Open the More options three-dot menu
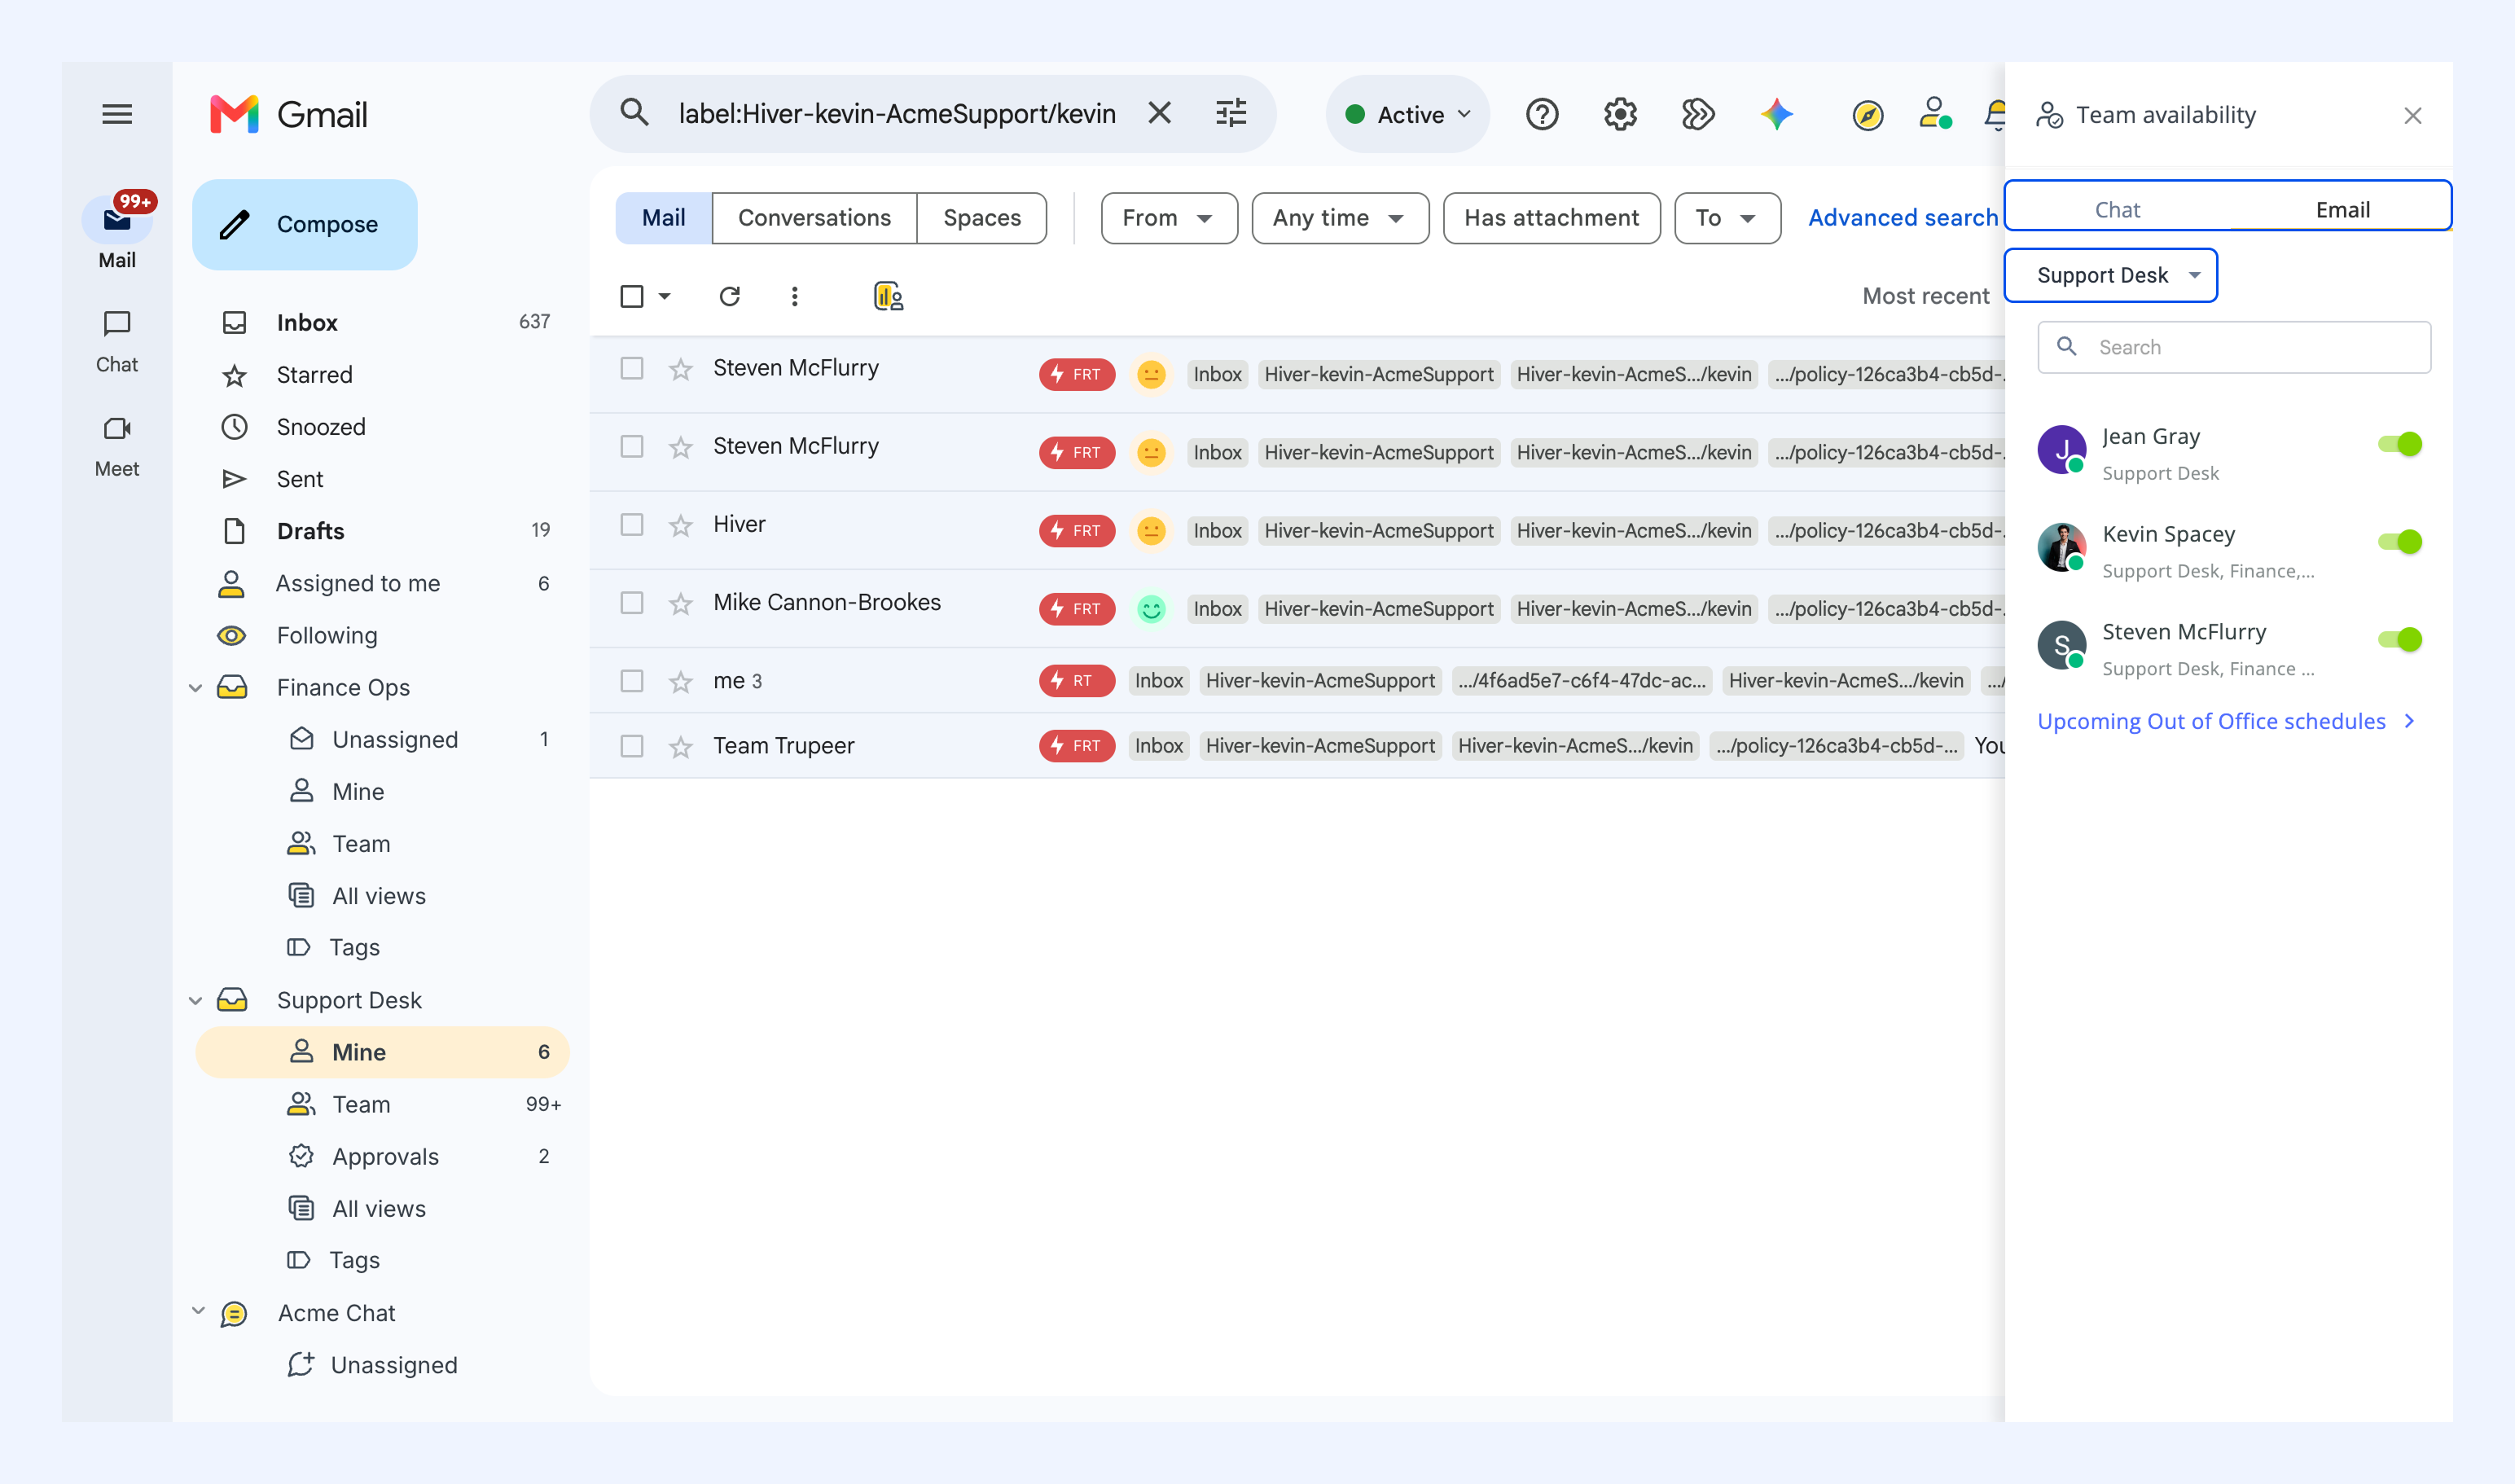 click(x=795, y=296)
